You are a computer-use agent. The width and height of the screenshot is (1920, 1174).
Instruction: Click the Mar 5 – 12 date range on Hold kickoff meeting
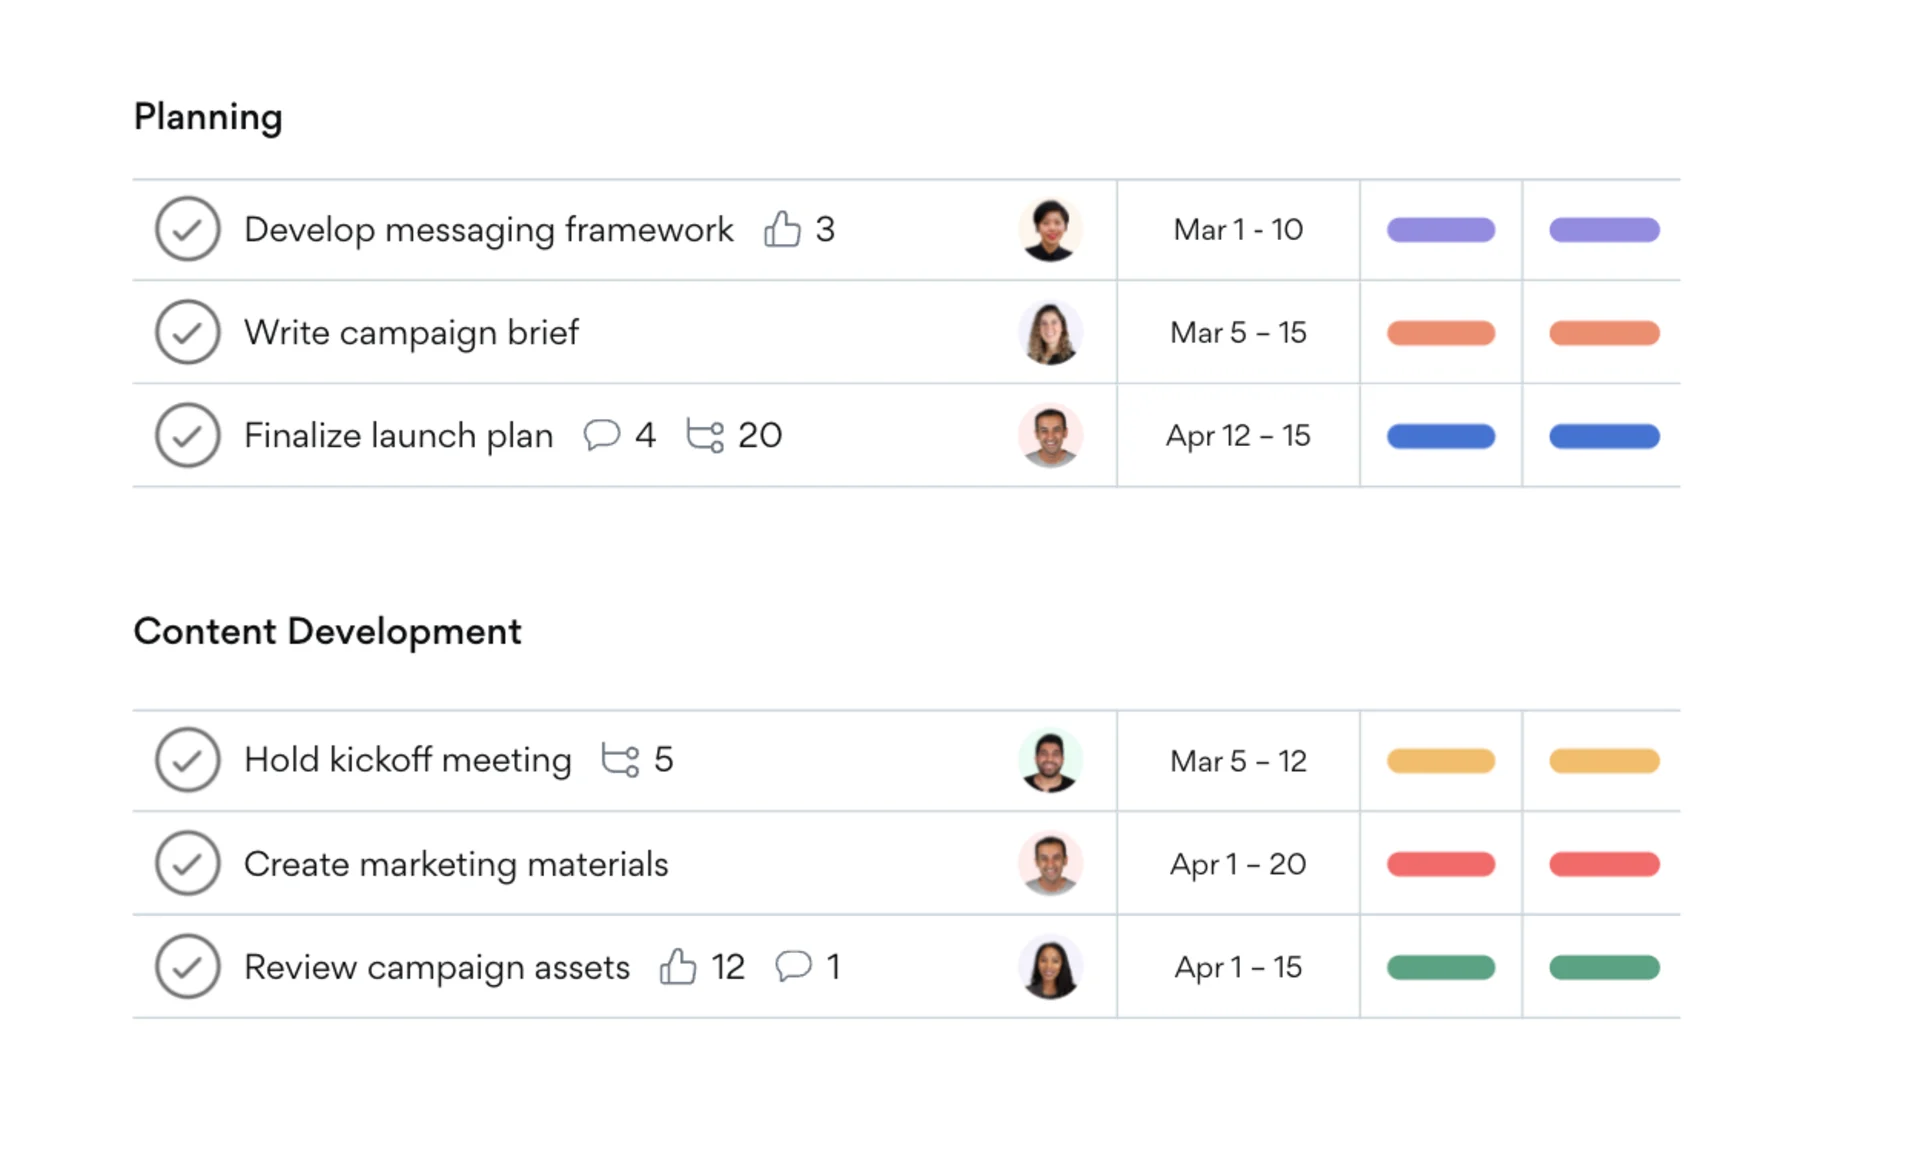[1237, 760]
